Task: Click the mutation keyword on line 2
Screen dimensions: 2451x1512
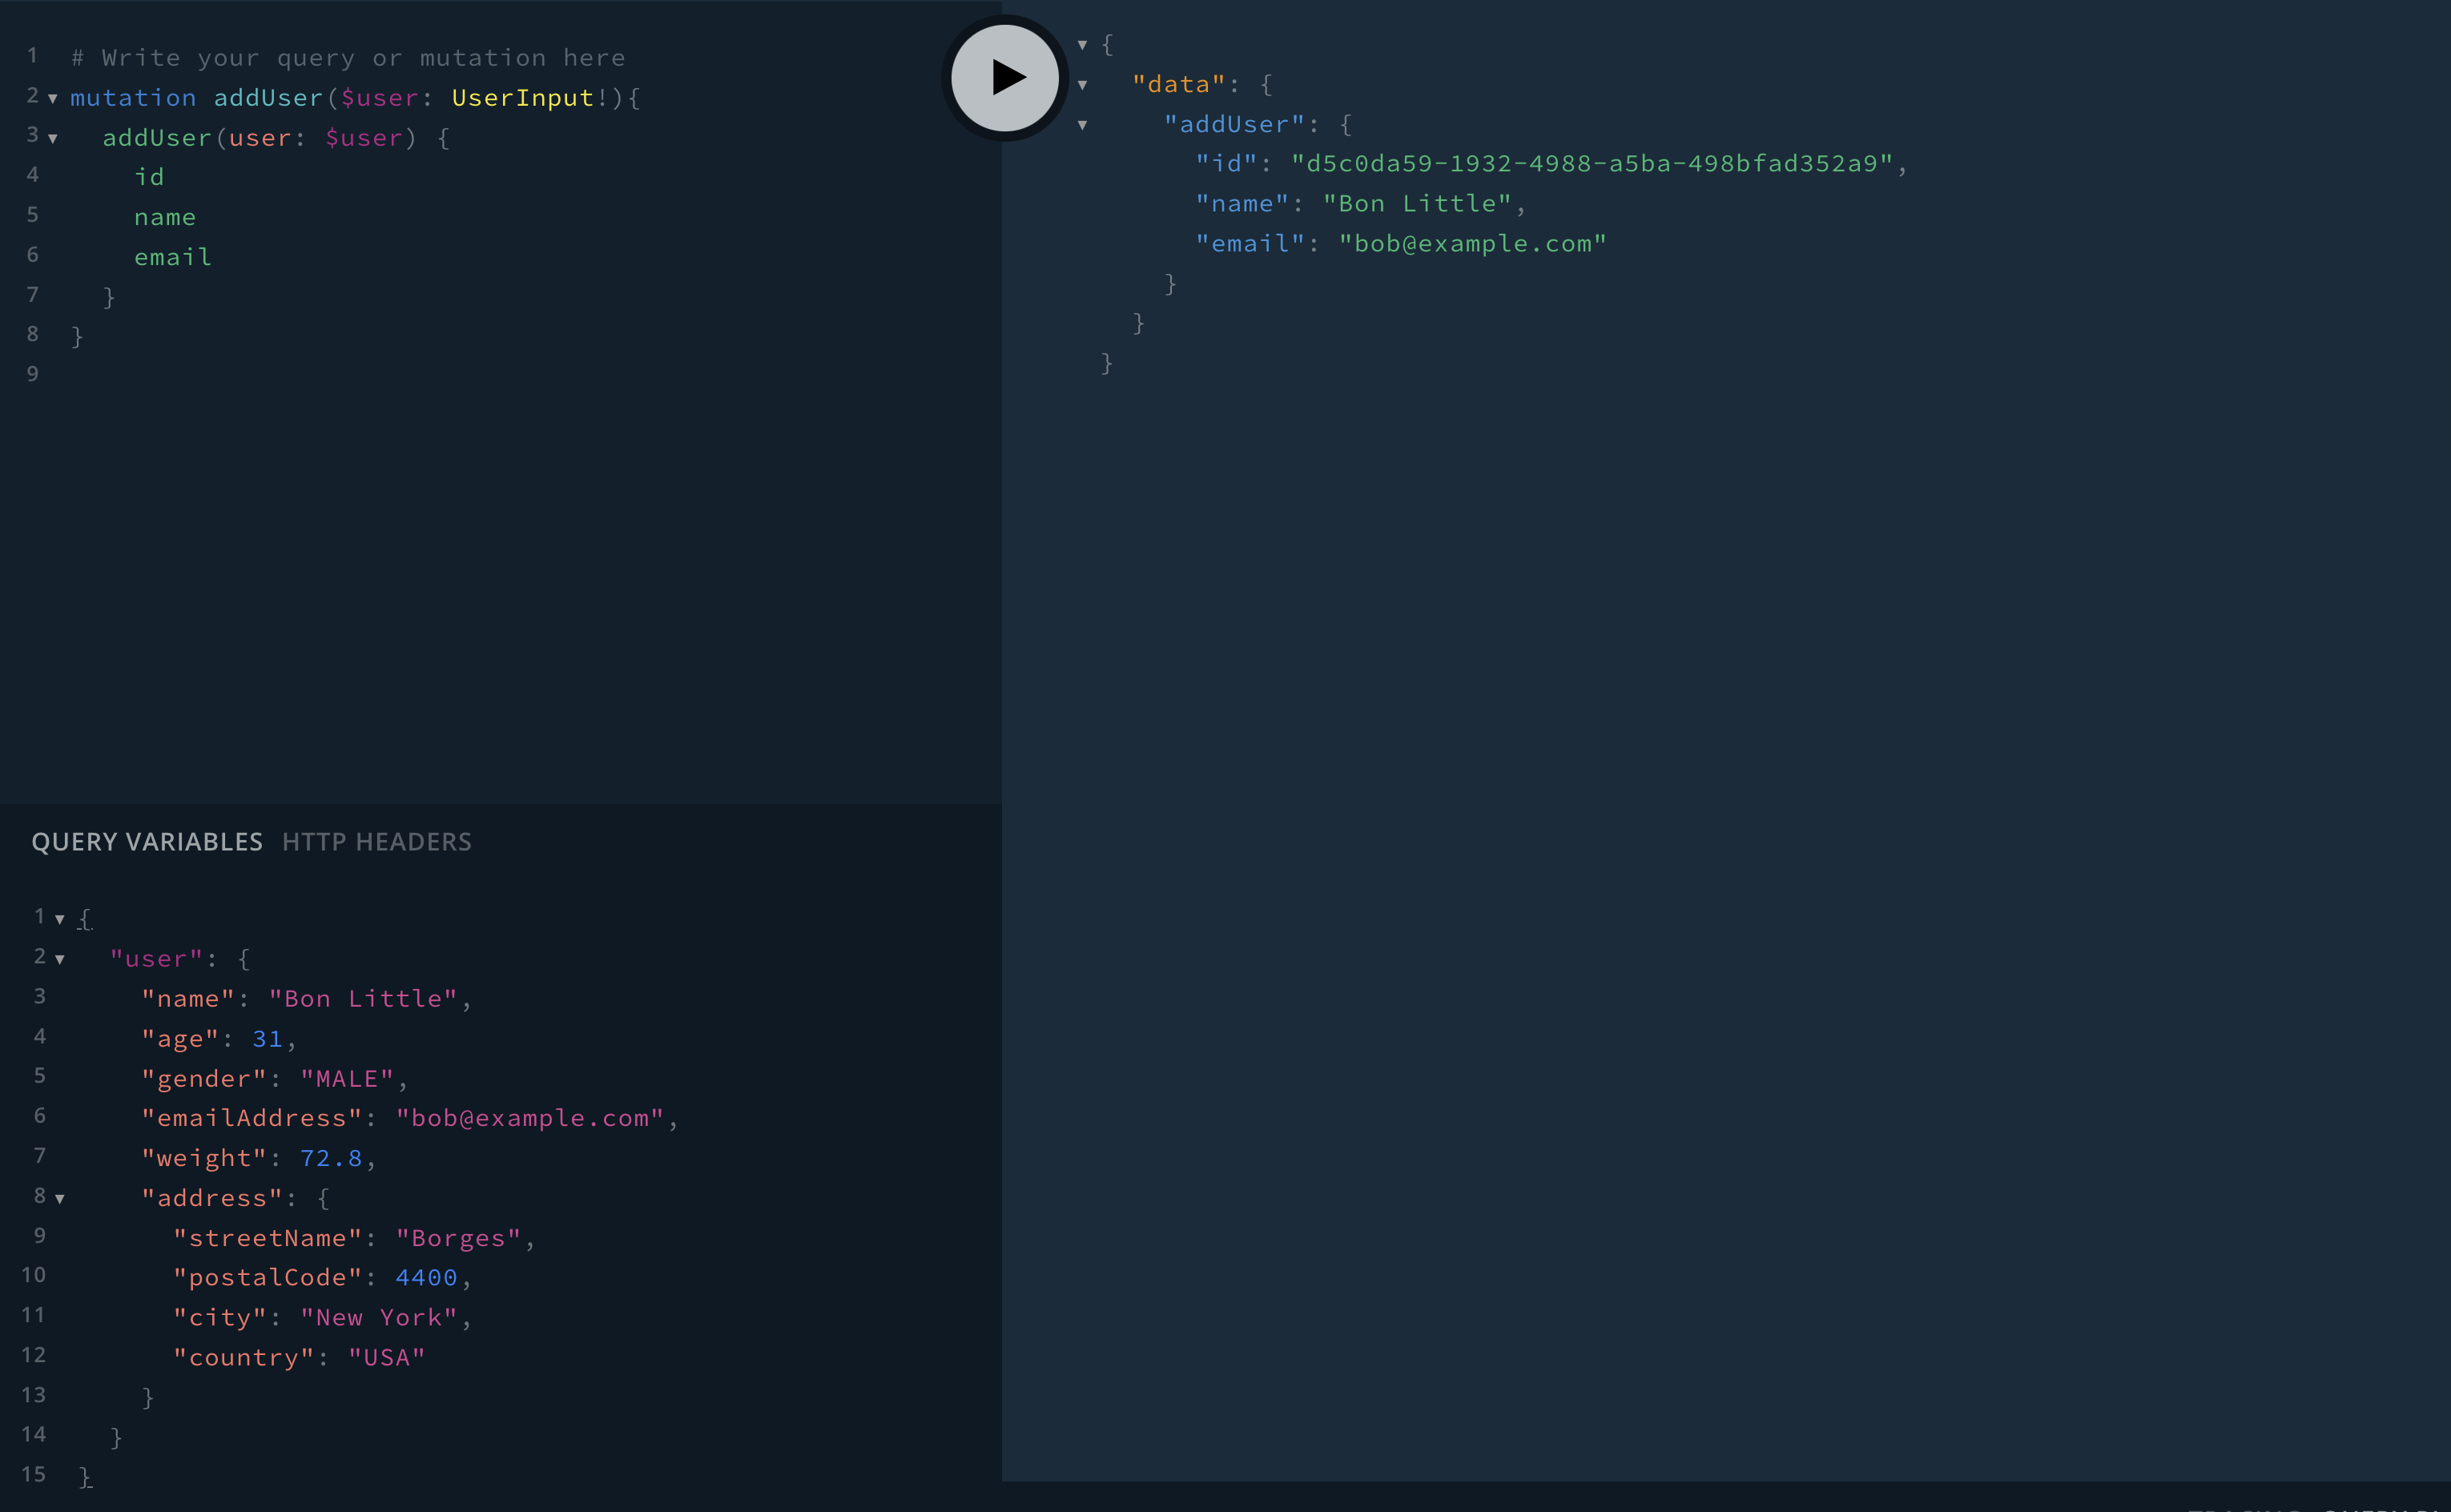Action: click(133, 98)
